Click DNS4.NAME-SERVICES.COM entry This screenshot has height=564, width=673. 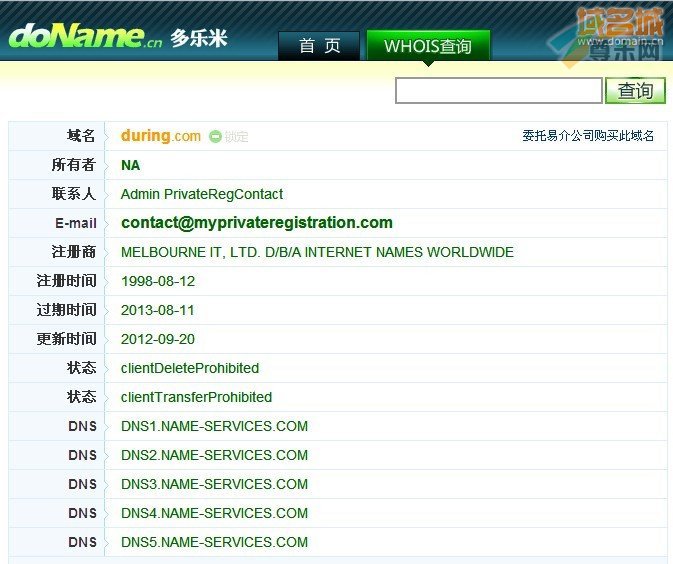[214, 513]
